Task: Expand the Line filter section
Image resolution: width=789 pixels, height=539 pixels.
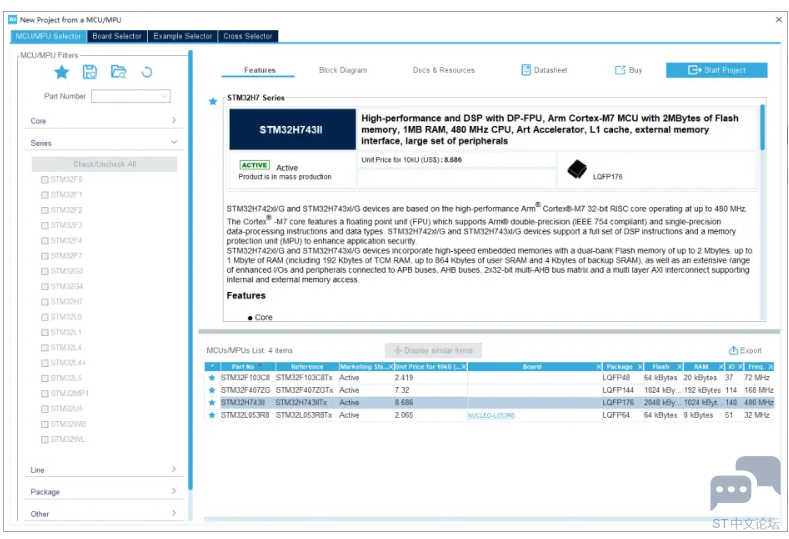Action: tap(104, 470)
